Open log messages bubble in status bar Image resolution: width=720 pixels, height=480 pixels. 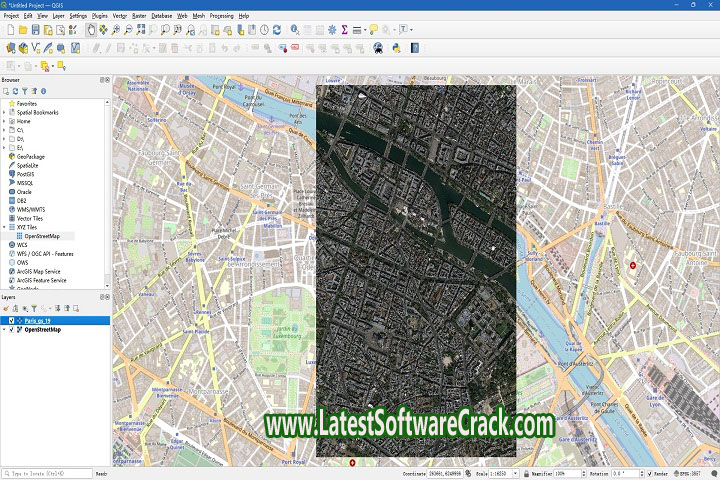[x=714, y=474]
